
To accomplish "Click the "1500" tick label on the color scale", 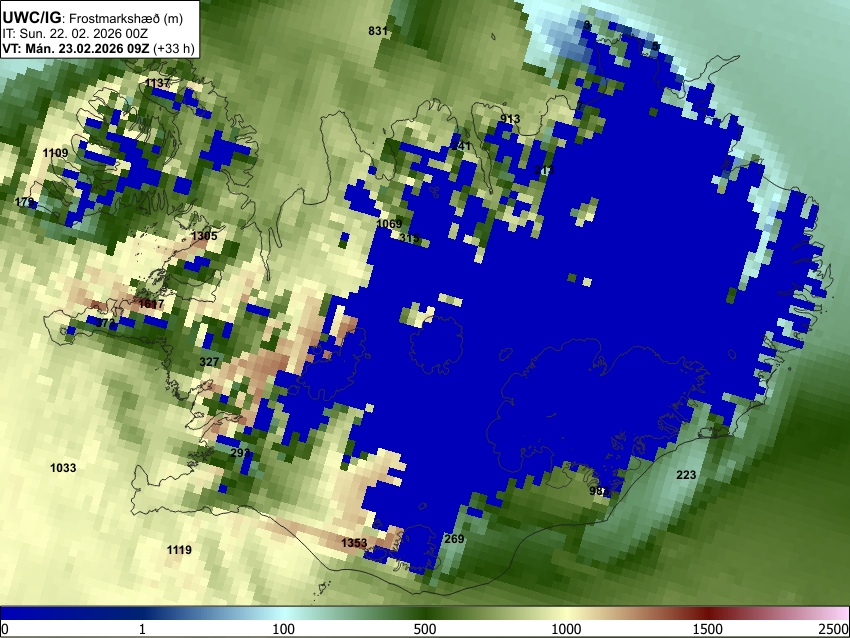I will click(708, 629).
